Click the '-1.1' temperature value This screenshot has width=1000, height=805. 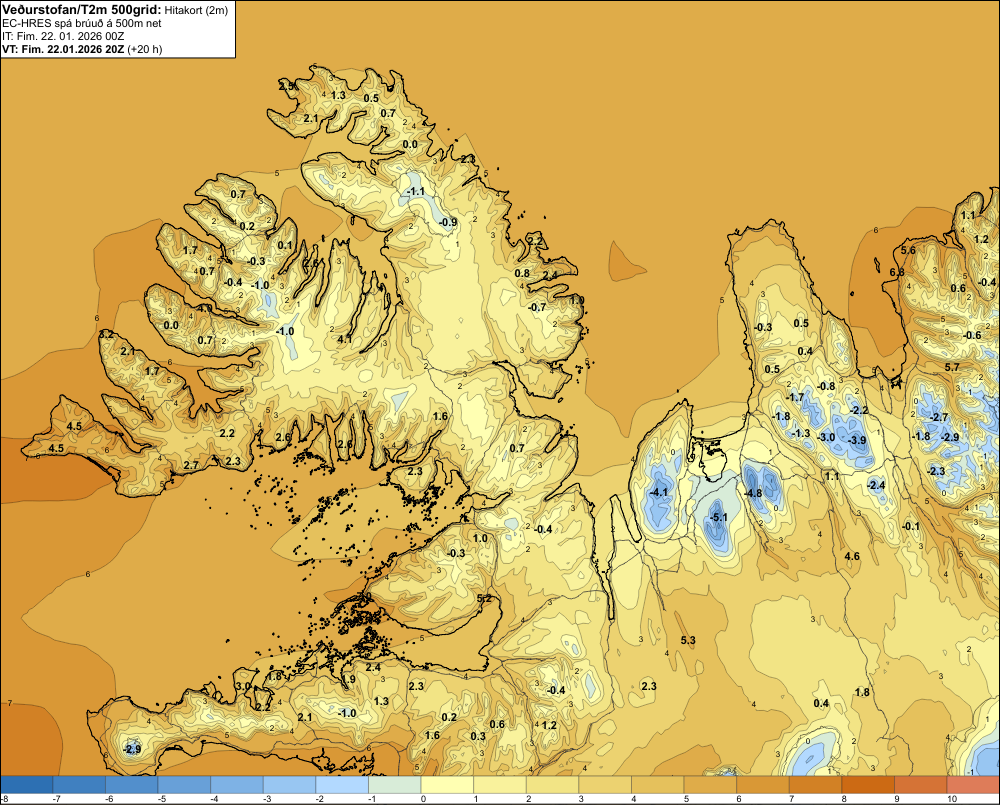416,191
